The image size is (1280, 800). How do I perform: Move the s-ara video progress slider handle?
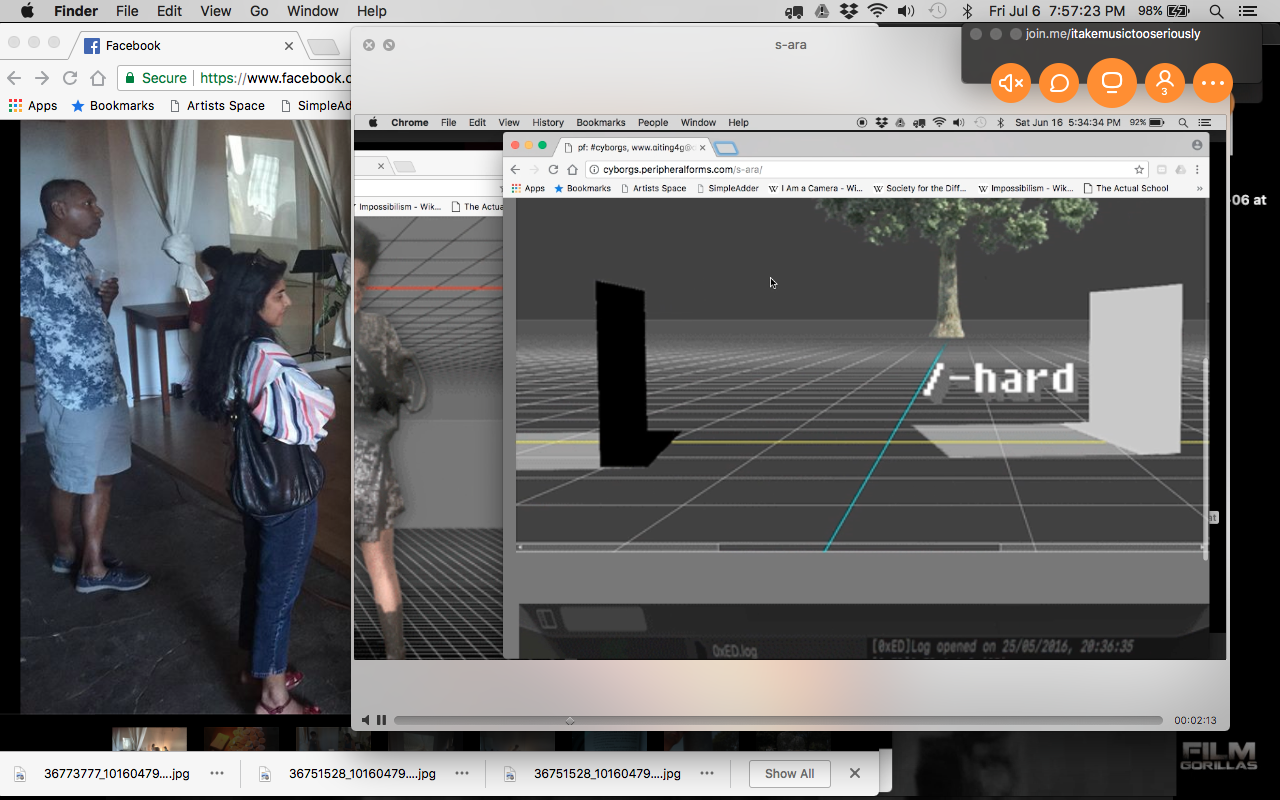click(570, 720)
